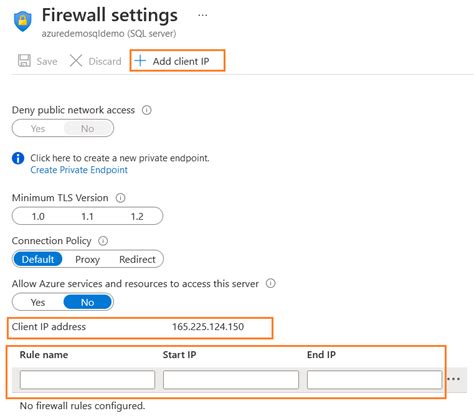Click the Firewall settings shield icon

(23, 21)
